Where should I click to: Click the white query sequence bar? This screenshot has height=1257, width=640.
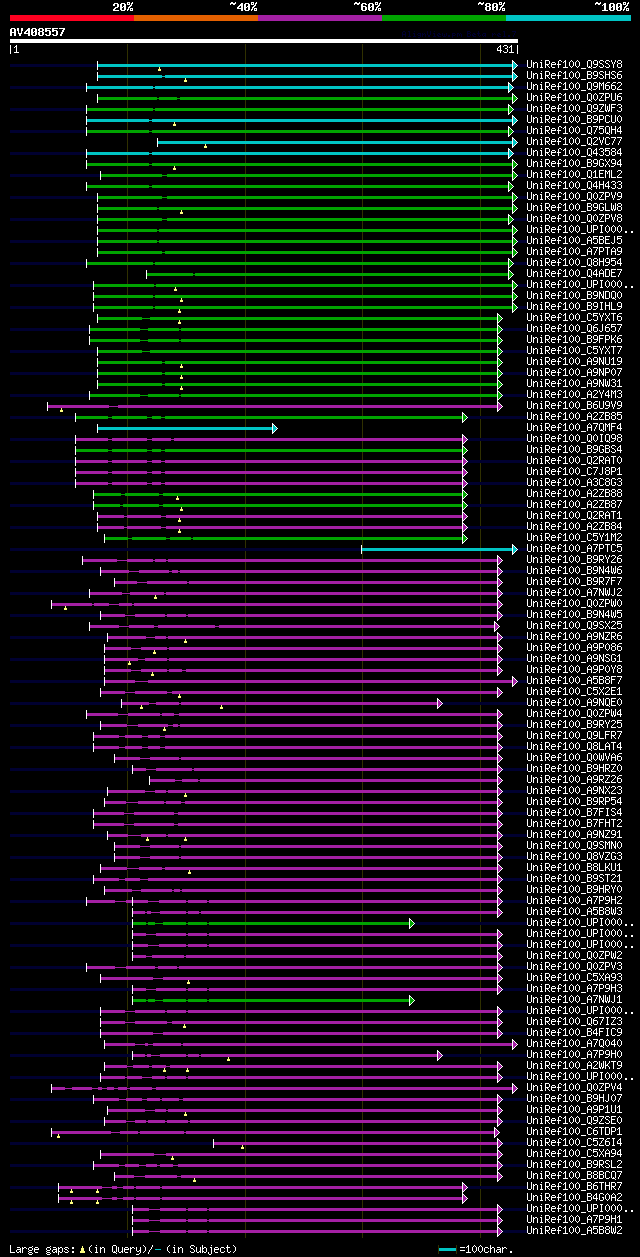click(264, 41)
